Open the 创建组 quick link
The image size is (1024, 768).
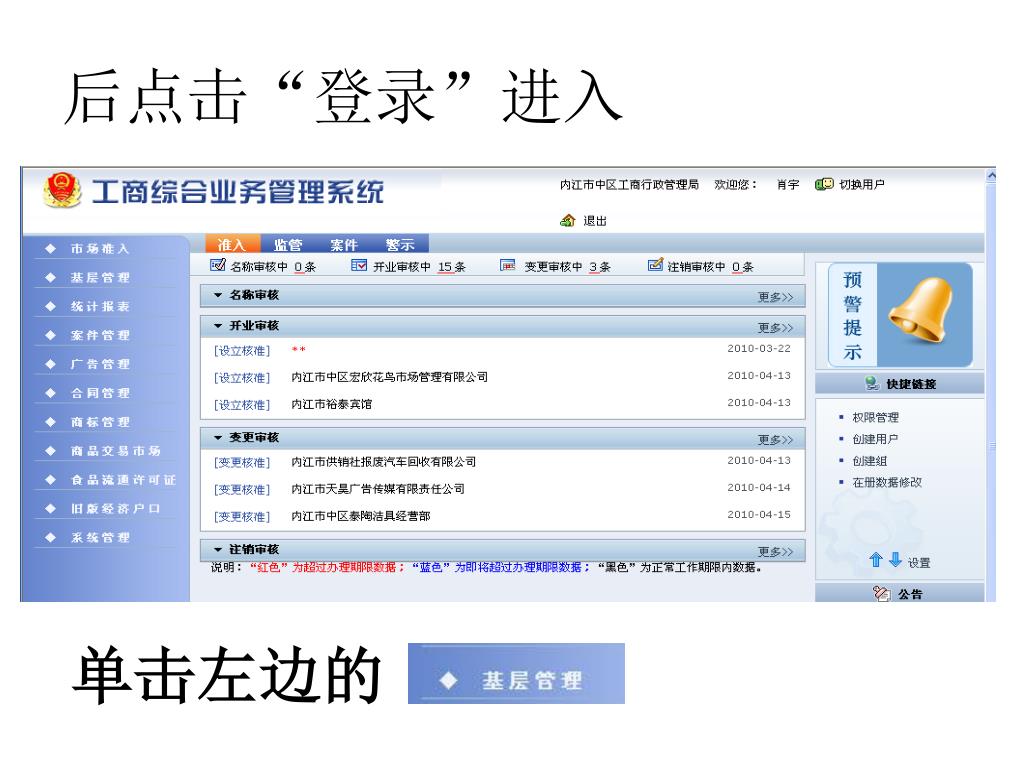870,461
